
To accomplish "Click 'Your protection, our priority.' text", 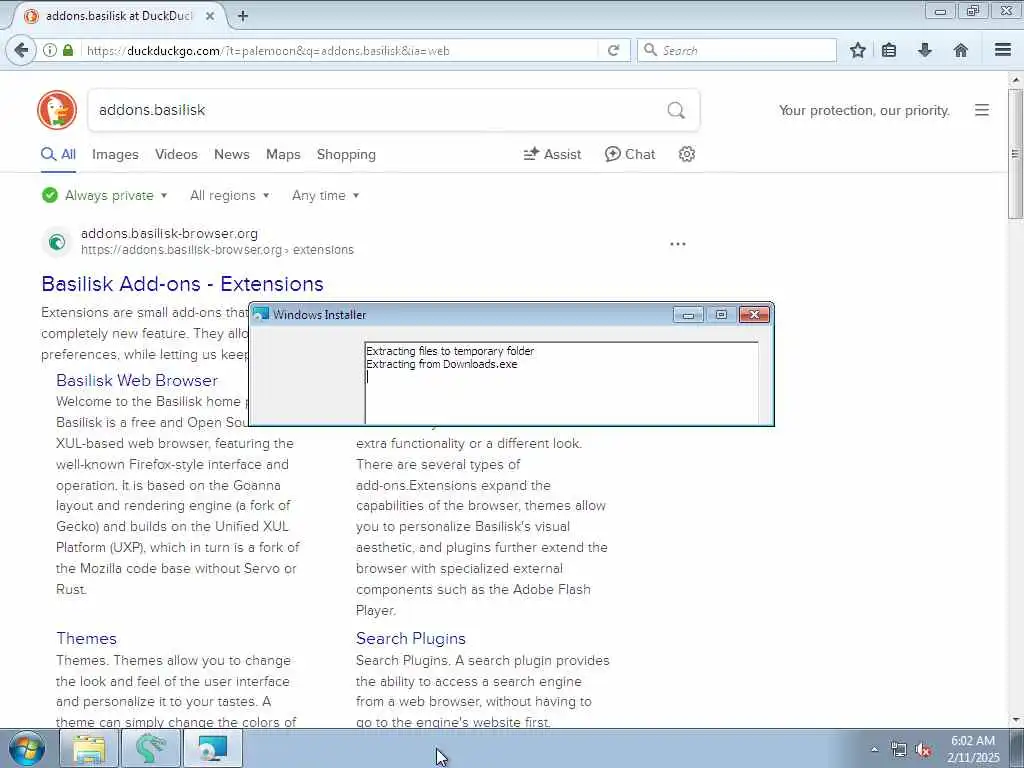I will point(864,110).
